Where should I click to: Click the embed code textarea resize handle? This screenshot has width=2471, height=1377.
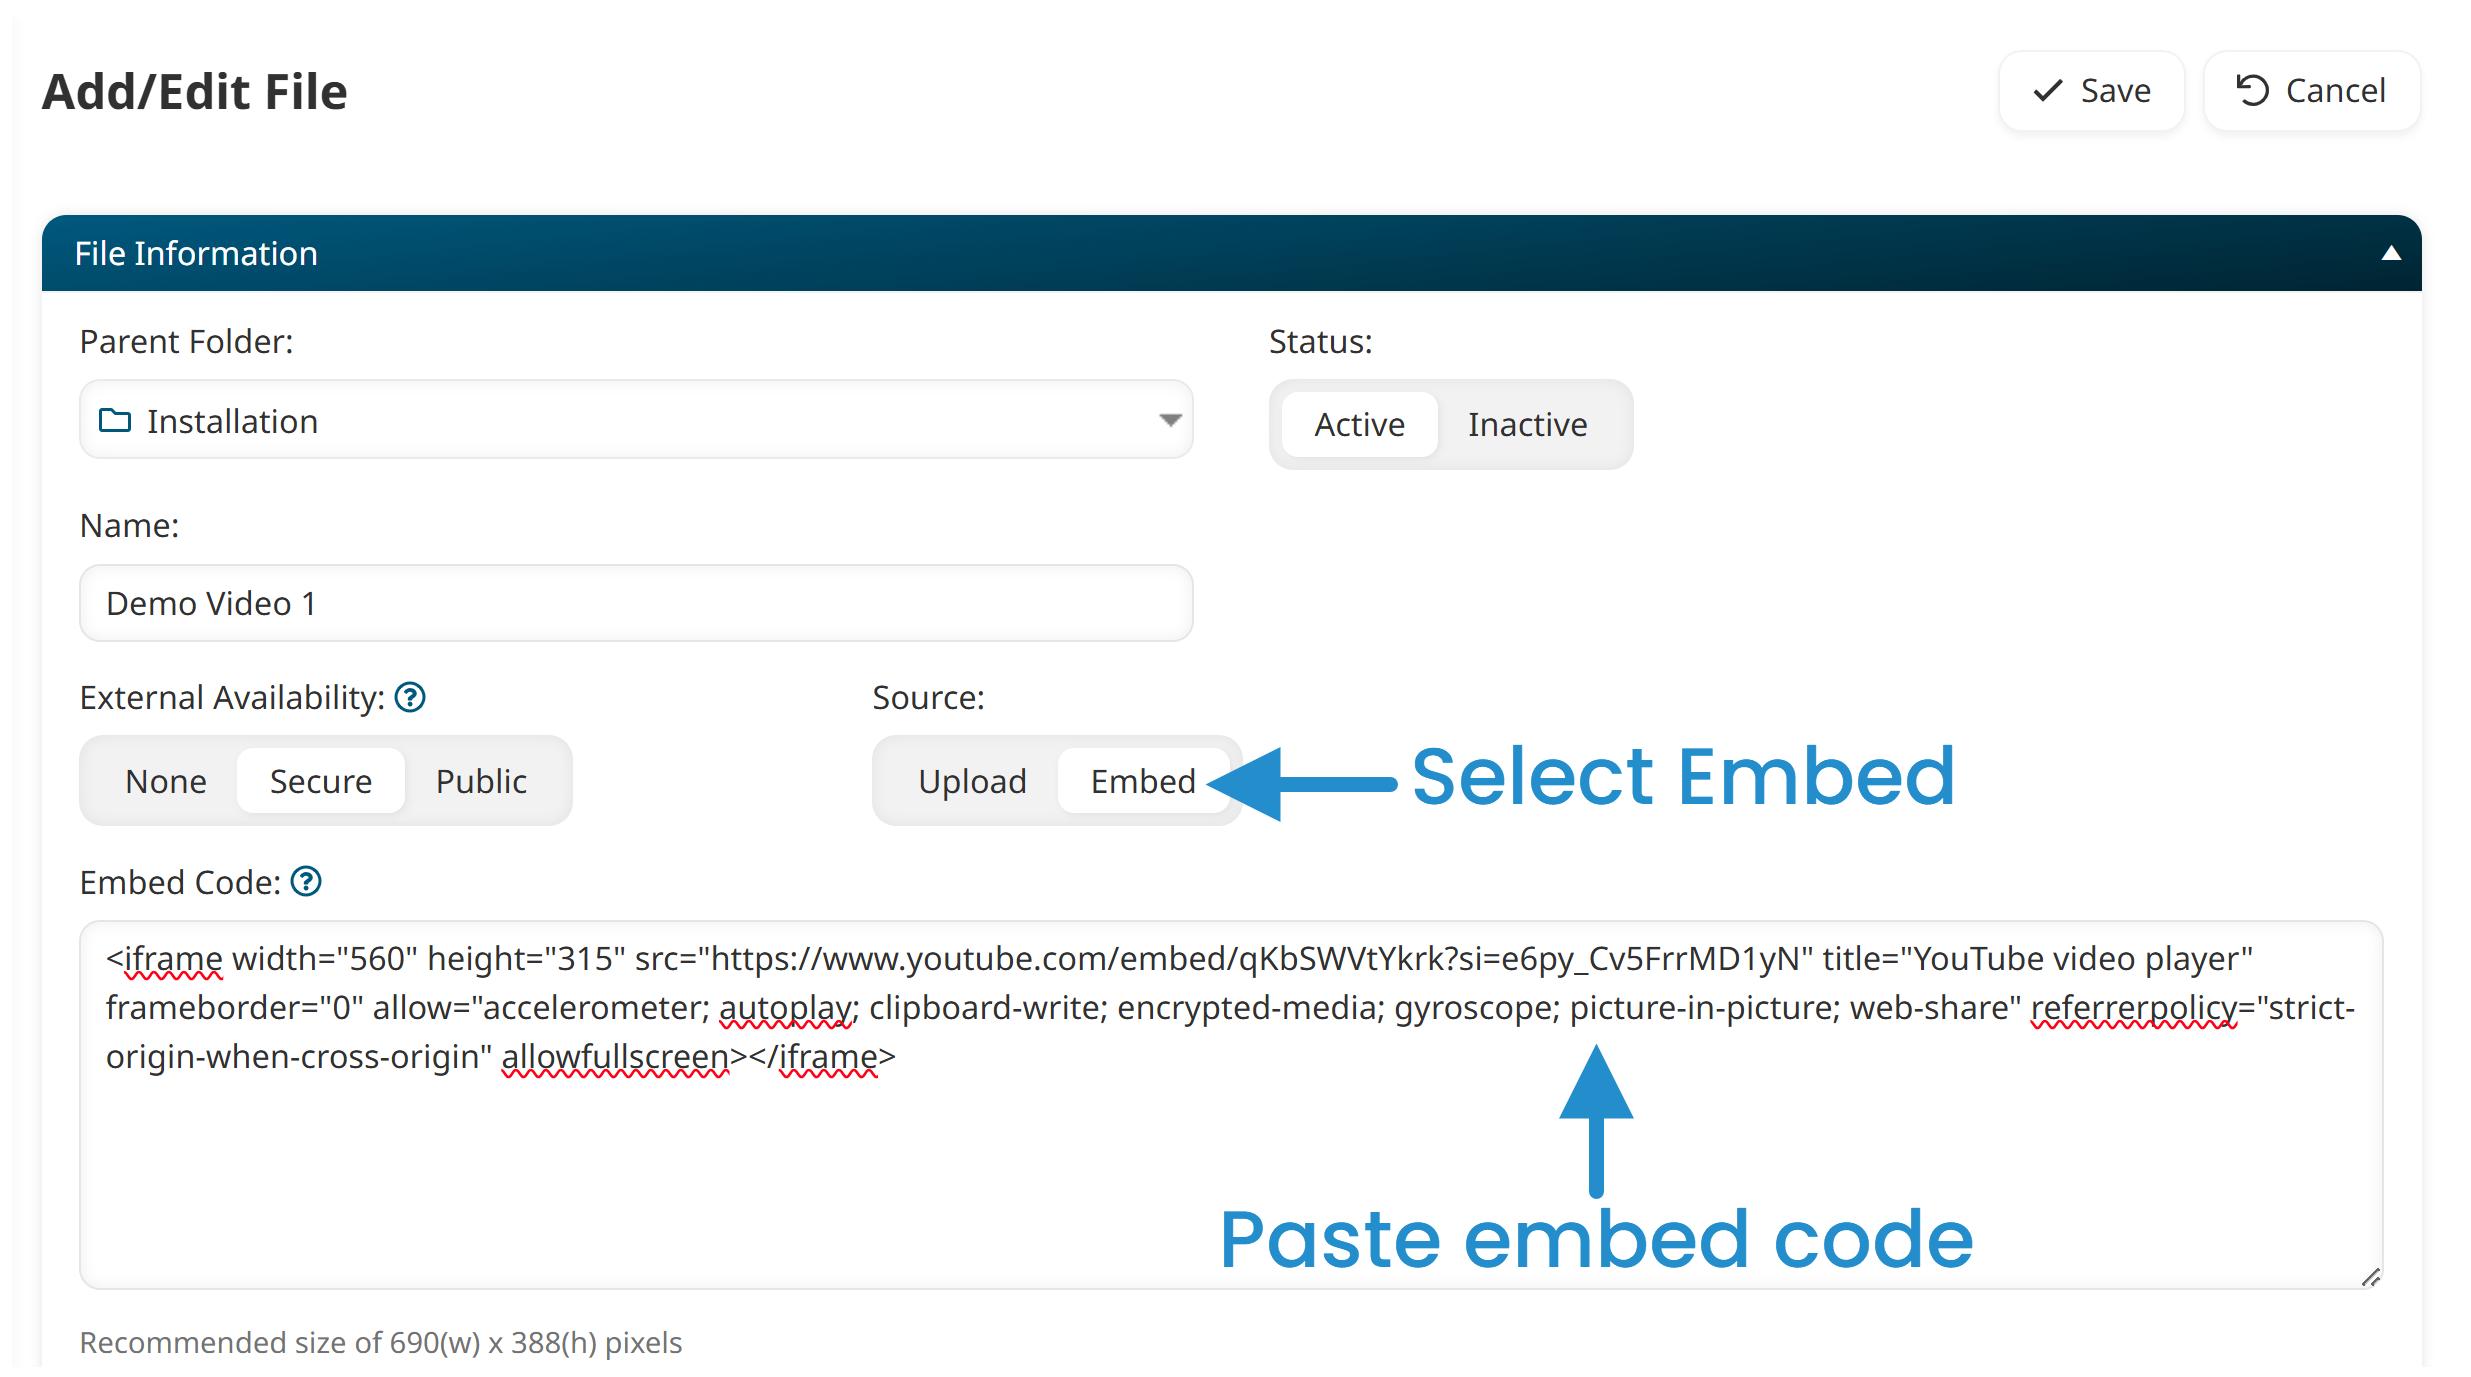click(x=2370, y=1277)
